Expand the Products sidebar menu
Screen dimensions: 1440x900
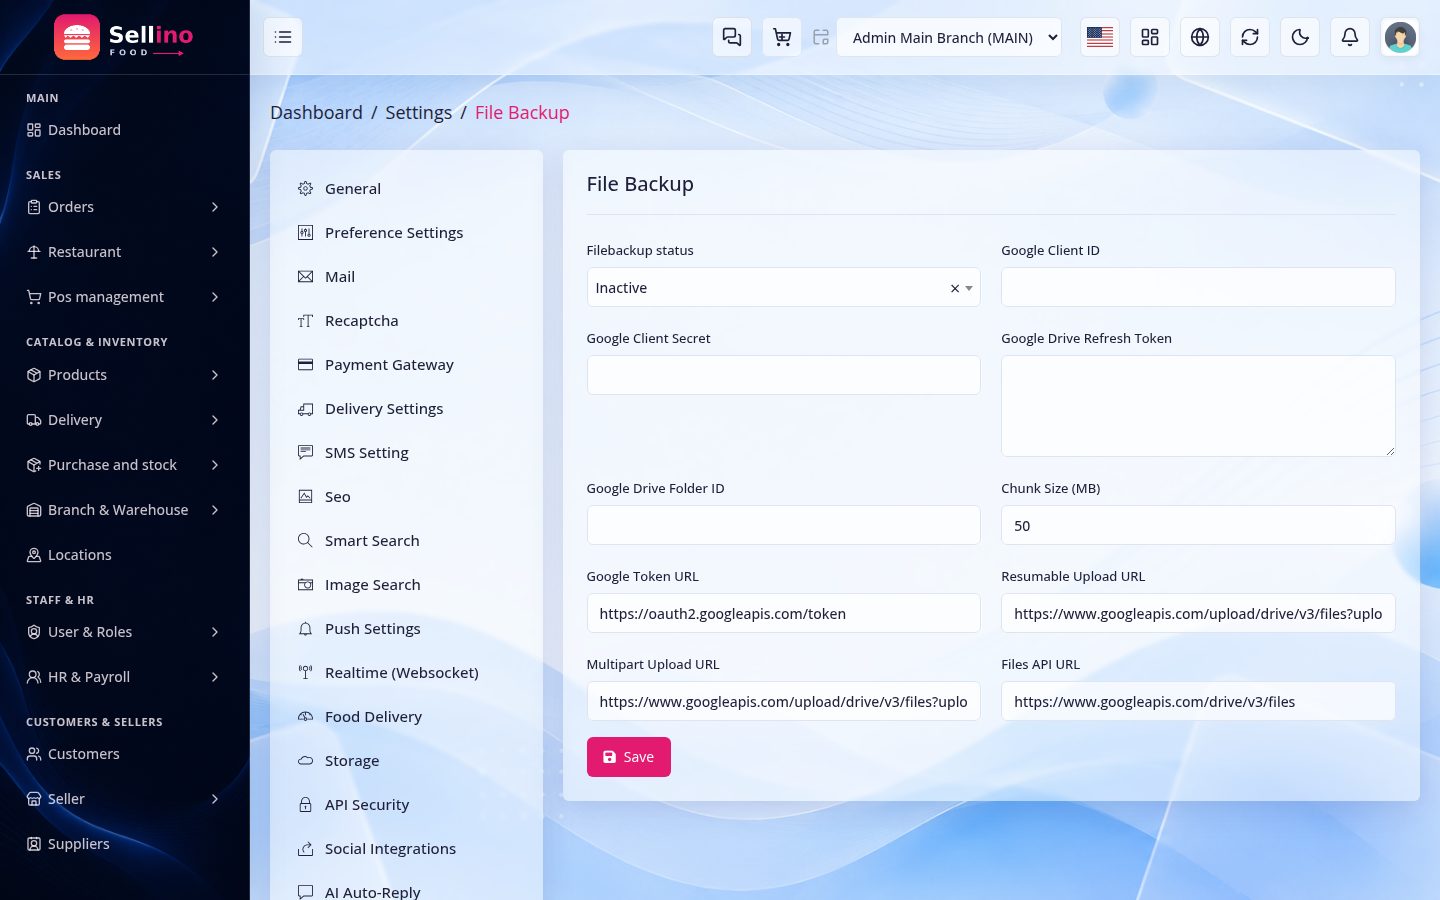click(x=124, y=375)
